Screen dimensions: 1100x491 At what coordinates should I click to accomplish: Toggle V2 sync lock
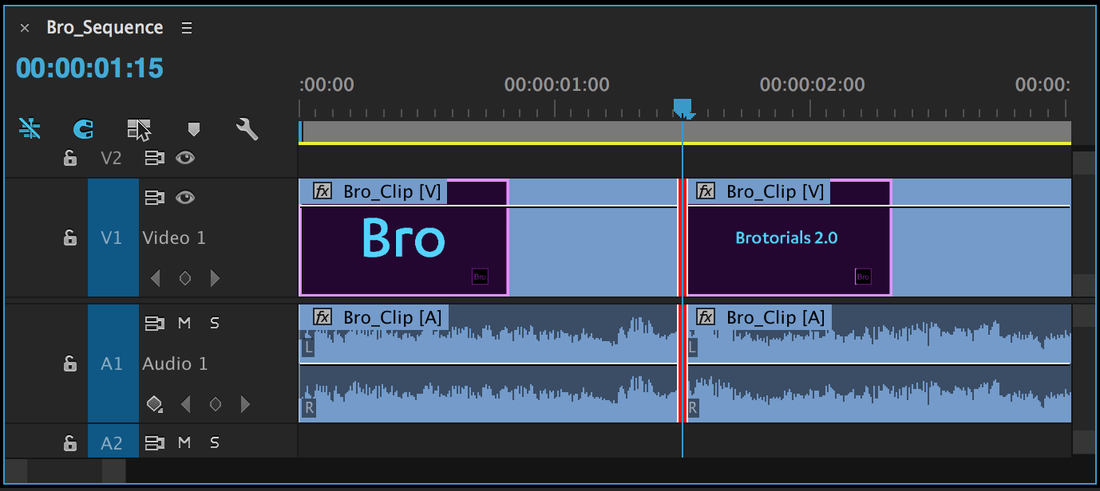[x=154, y=159]
